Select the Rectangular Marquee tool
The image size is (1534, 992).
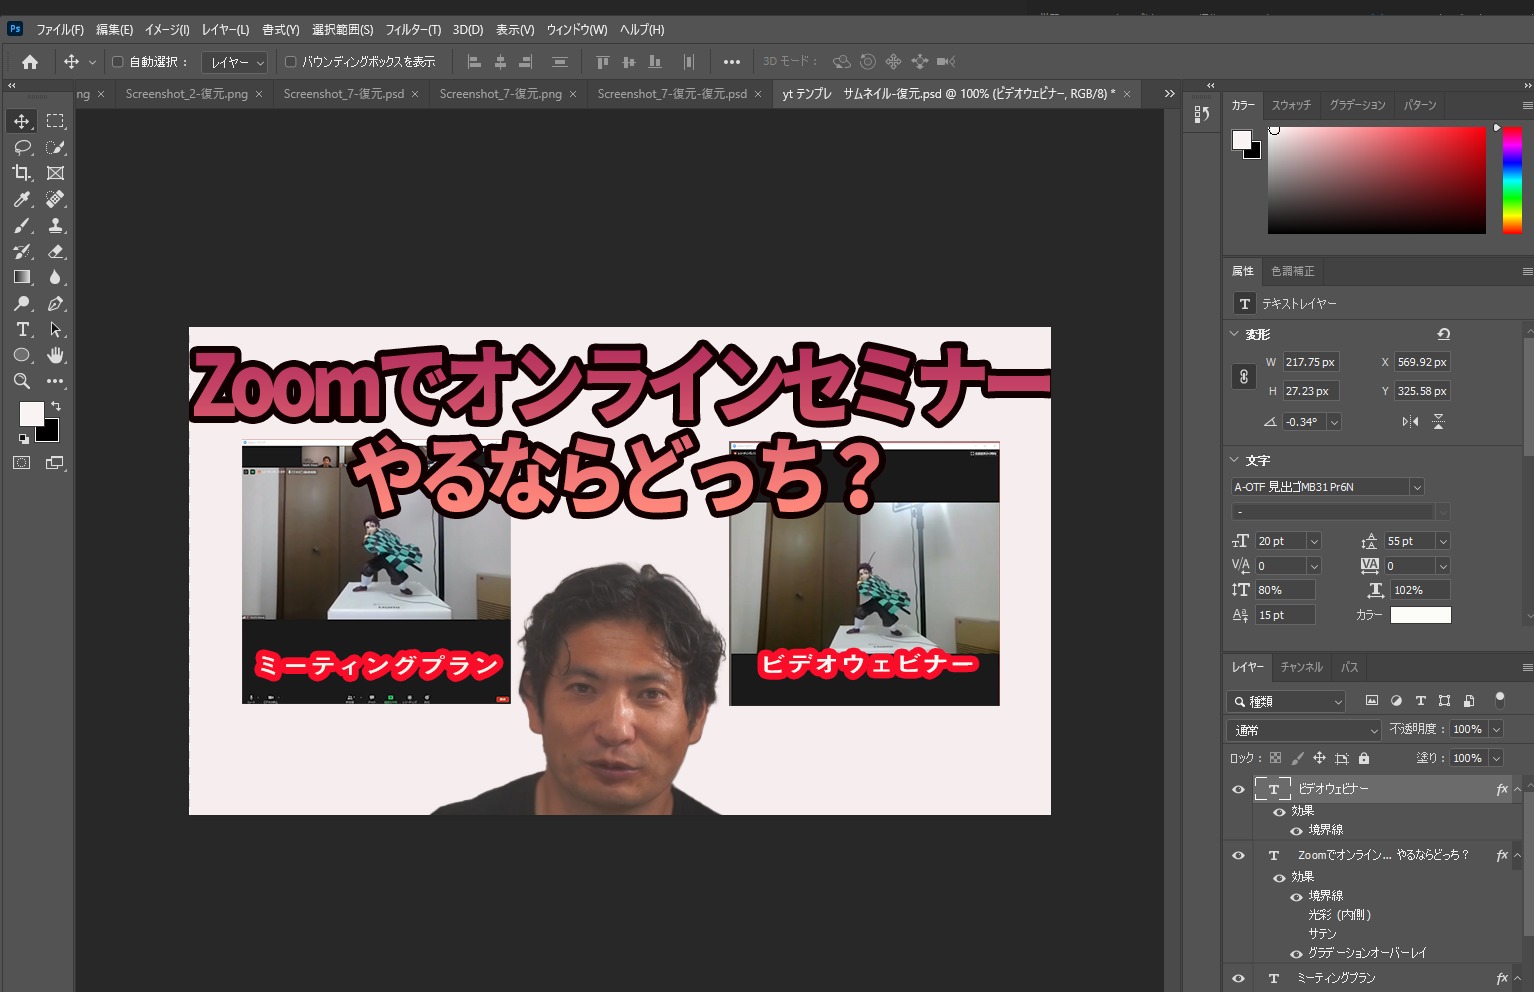tap(55, 121)
